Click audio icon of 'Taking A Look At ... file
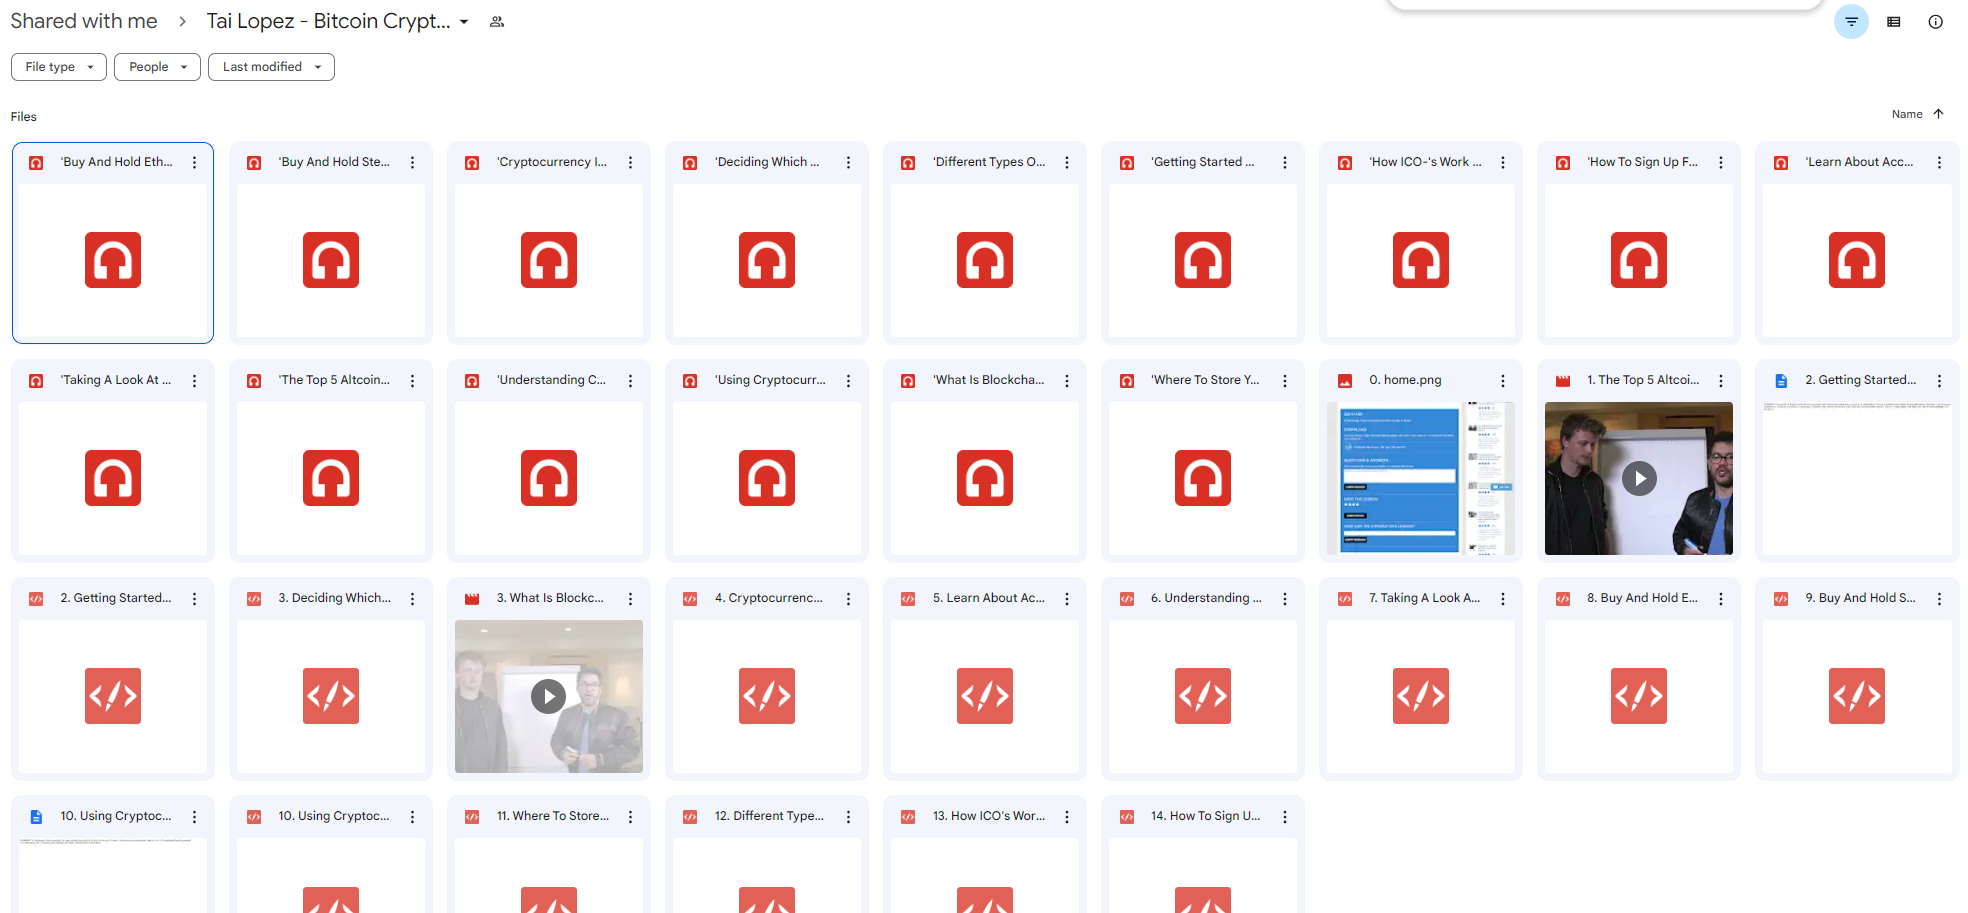Image resolution: width=1968 pixels, height=913 pixels. [36, 381]
